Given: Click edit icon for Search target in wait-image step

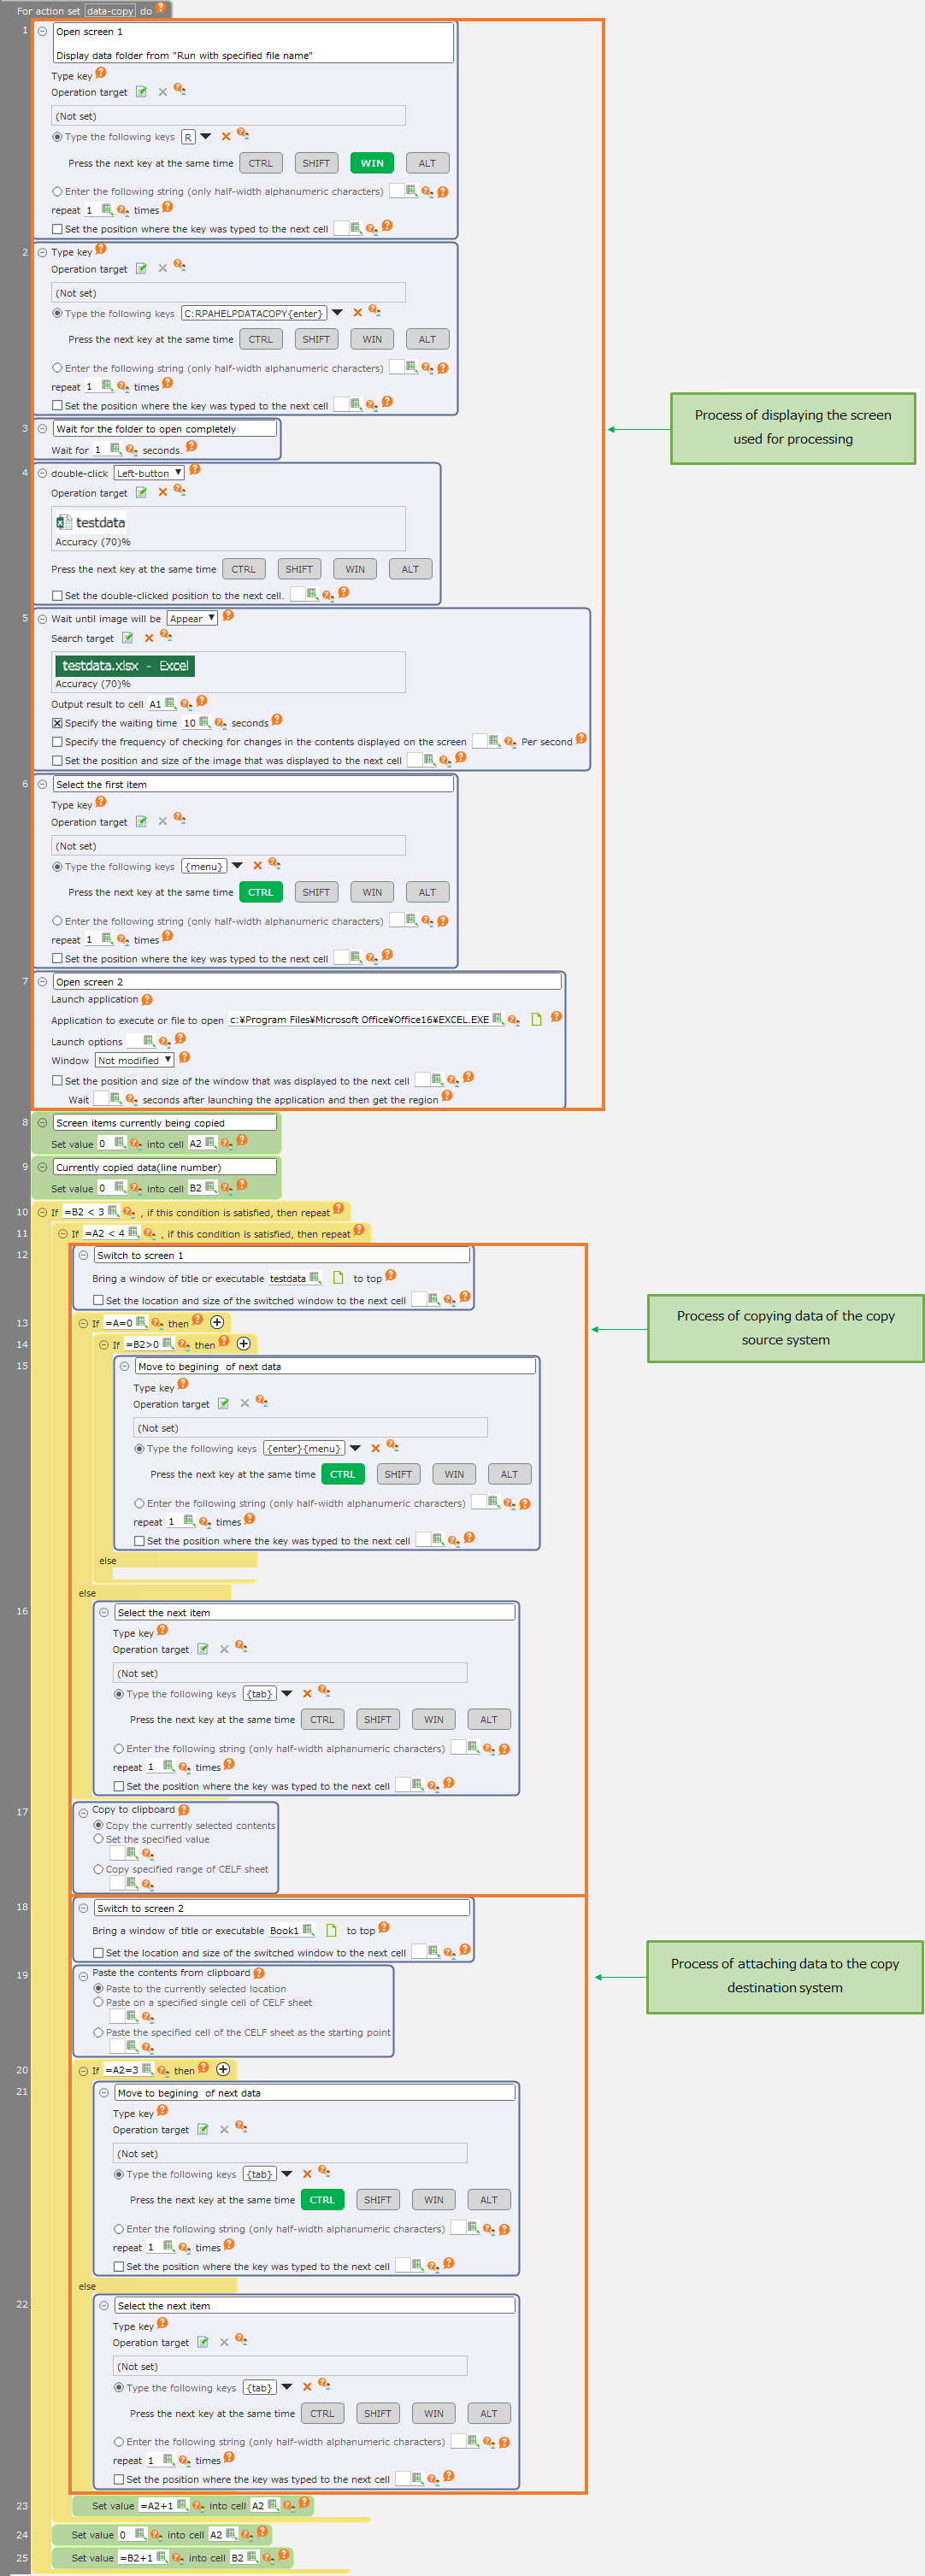Looking at the screenshot, I should click(x=128, y=638).
